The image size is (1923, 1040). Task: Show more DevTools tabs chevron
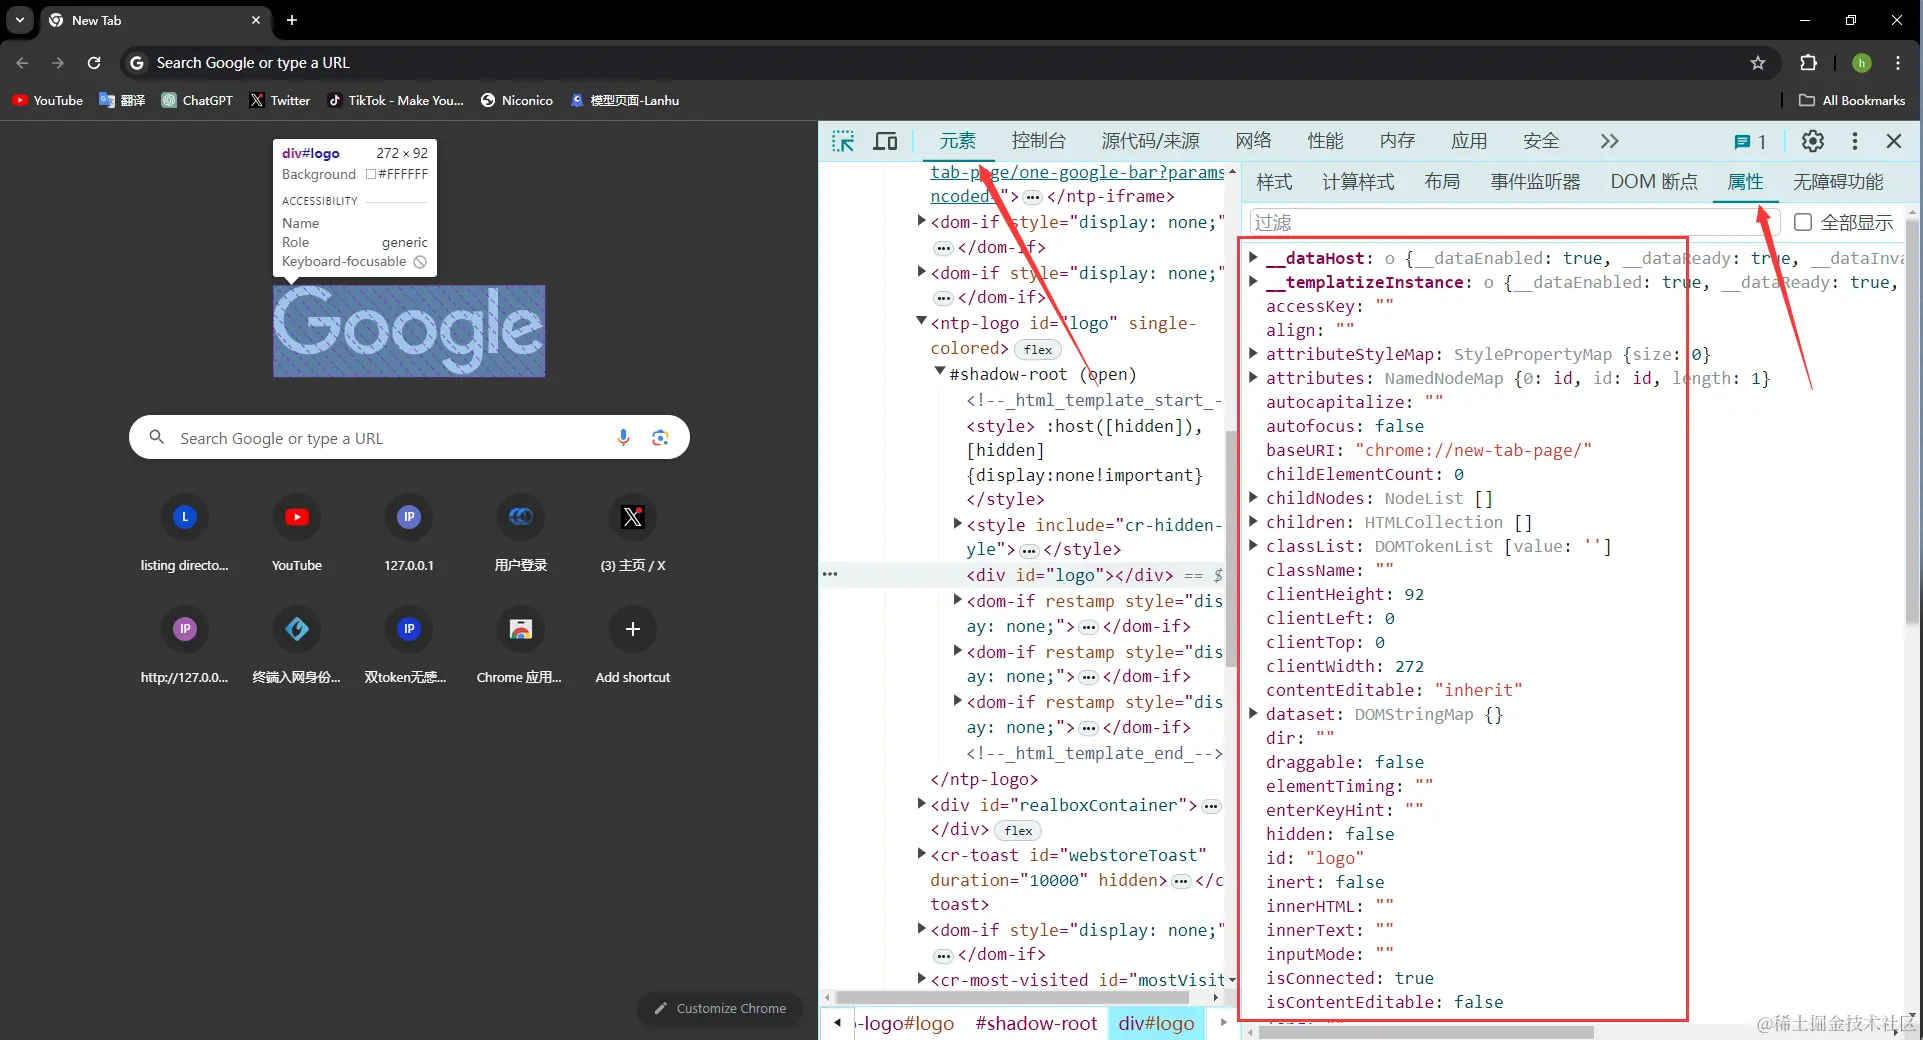[x=1609, y=141]
